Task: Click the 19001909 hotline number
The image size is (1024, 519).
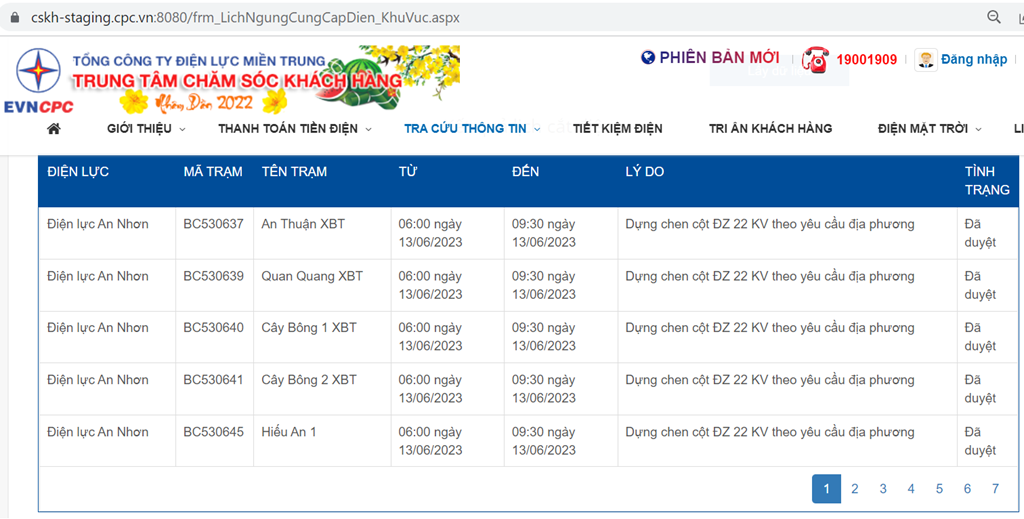Action: click(867, 59)
